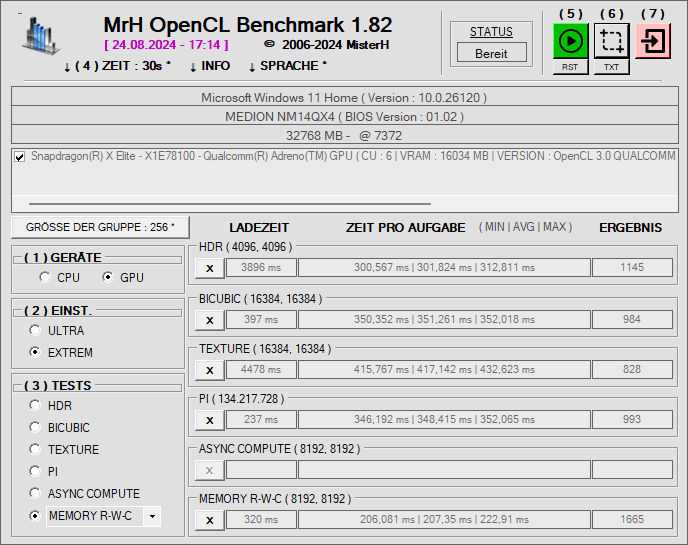This screenshot has width=688, height=545.
Task: Select the TEXTURE test radio button
Action: click(35, 449)
